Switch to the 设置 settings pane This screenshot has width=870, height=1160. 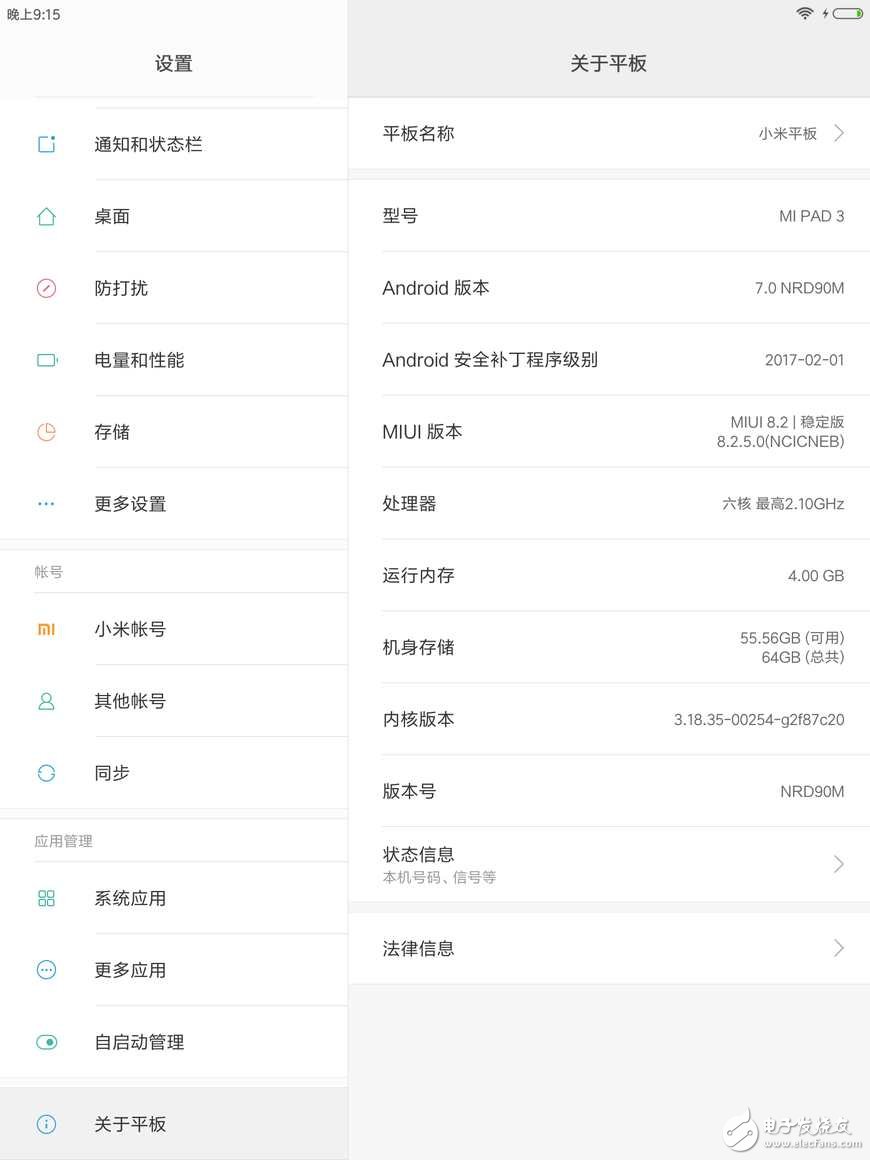174,63
